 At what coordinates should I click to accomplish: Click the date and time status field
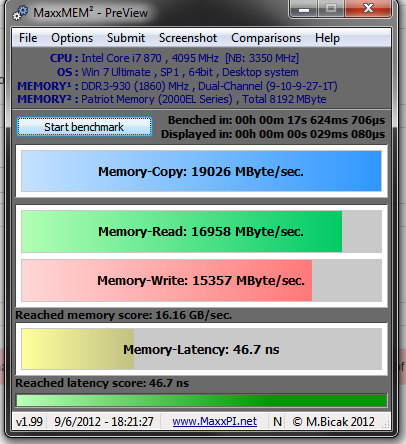104,422
